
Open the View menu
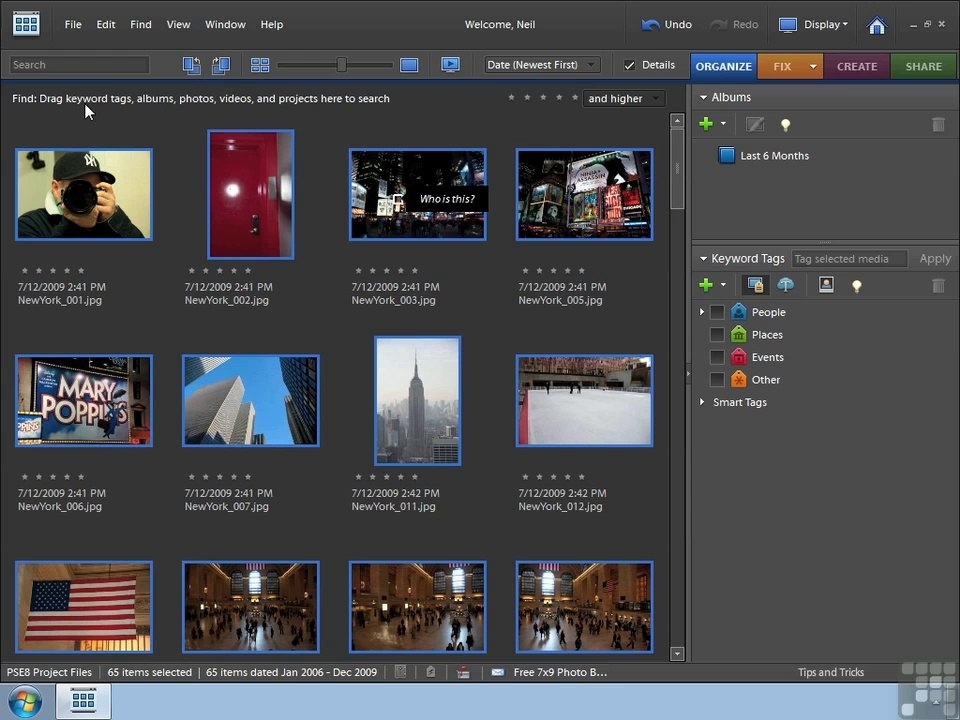[178, 24]
